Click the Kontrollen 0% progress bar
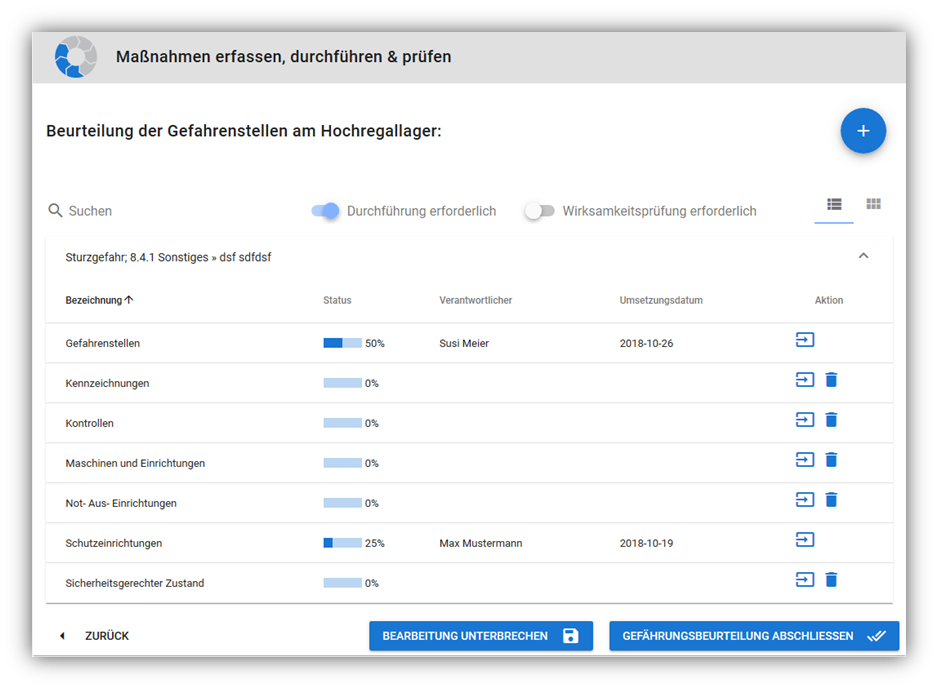This screenshot has width=938, height=689. coord(342,423)
